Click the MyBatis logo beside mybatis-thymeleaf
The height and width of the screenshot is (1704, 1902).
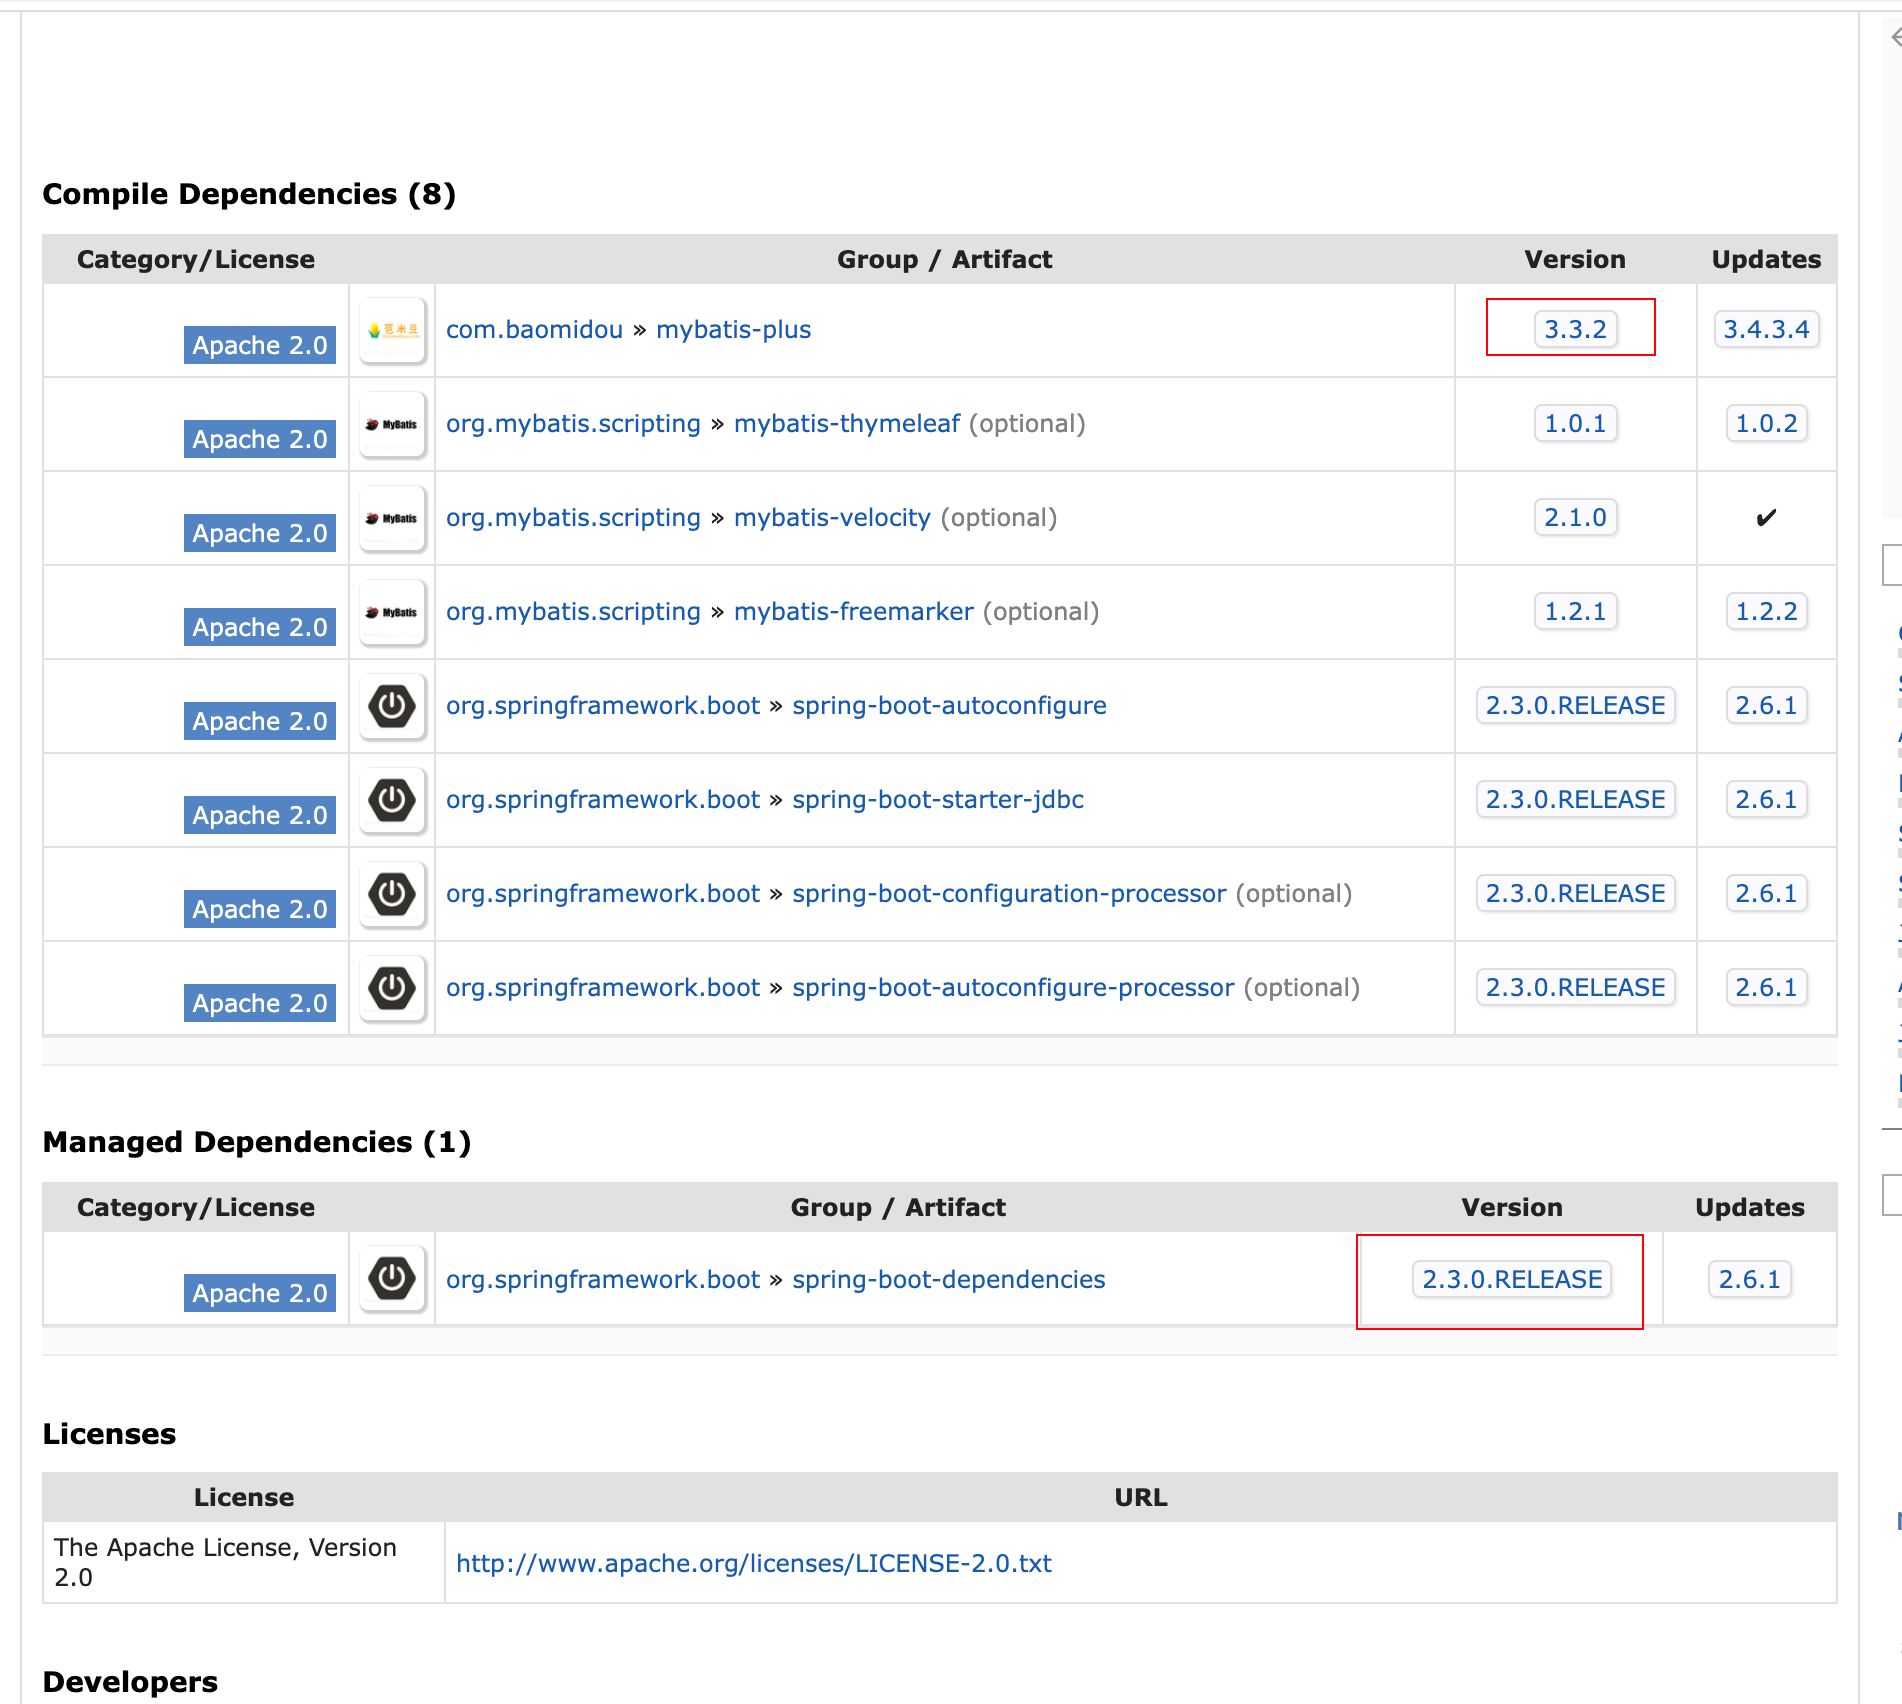tap(392, 424)
